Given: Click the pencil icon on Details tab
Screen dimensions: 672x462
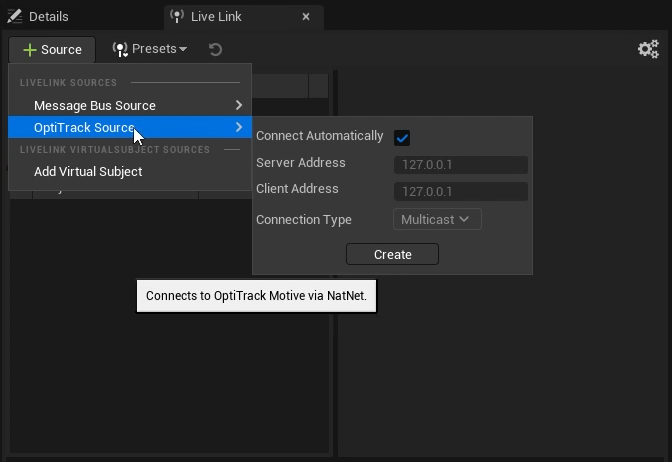Looking at the screenshot, I should click(x=15, y=17).
